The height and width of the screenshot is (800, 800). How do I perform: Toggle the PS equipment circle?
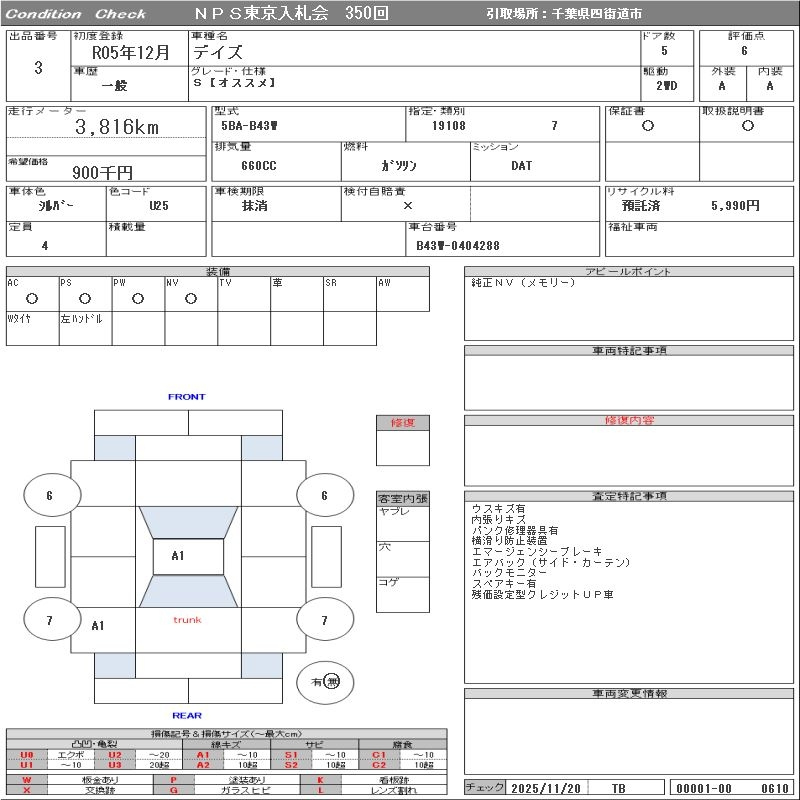tap(85, 298)
